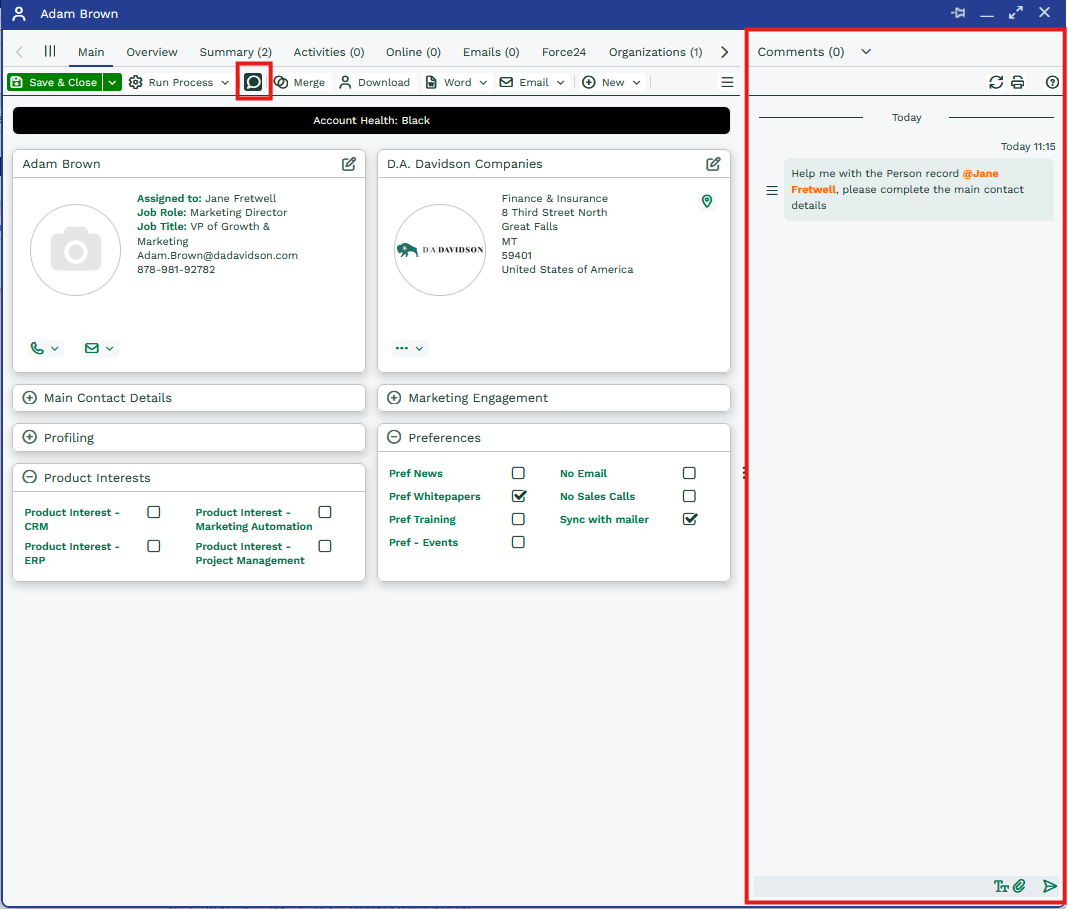Open the Activities (0) tab
1068x909 pixels.
coord(328,52)
